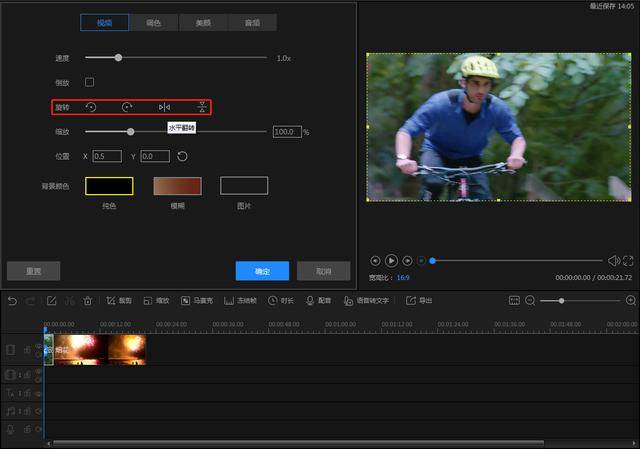This screenshot has width=640, height=449.
Task: Click the vertical flip icon
Action: [x=202, y=107]
